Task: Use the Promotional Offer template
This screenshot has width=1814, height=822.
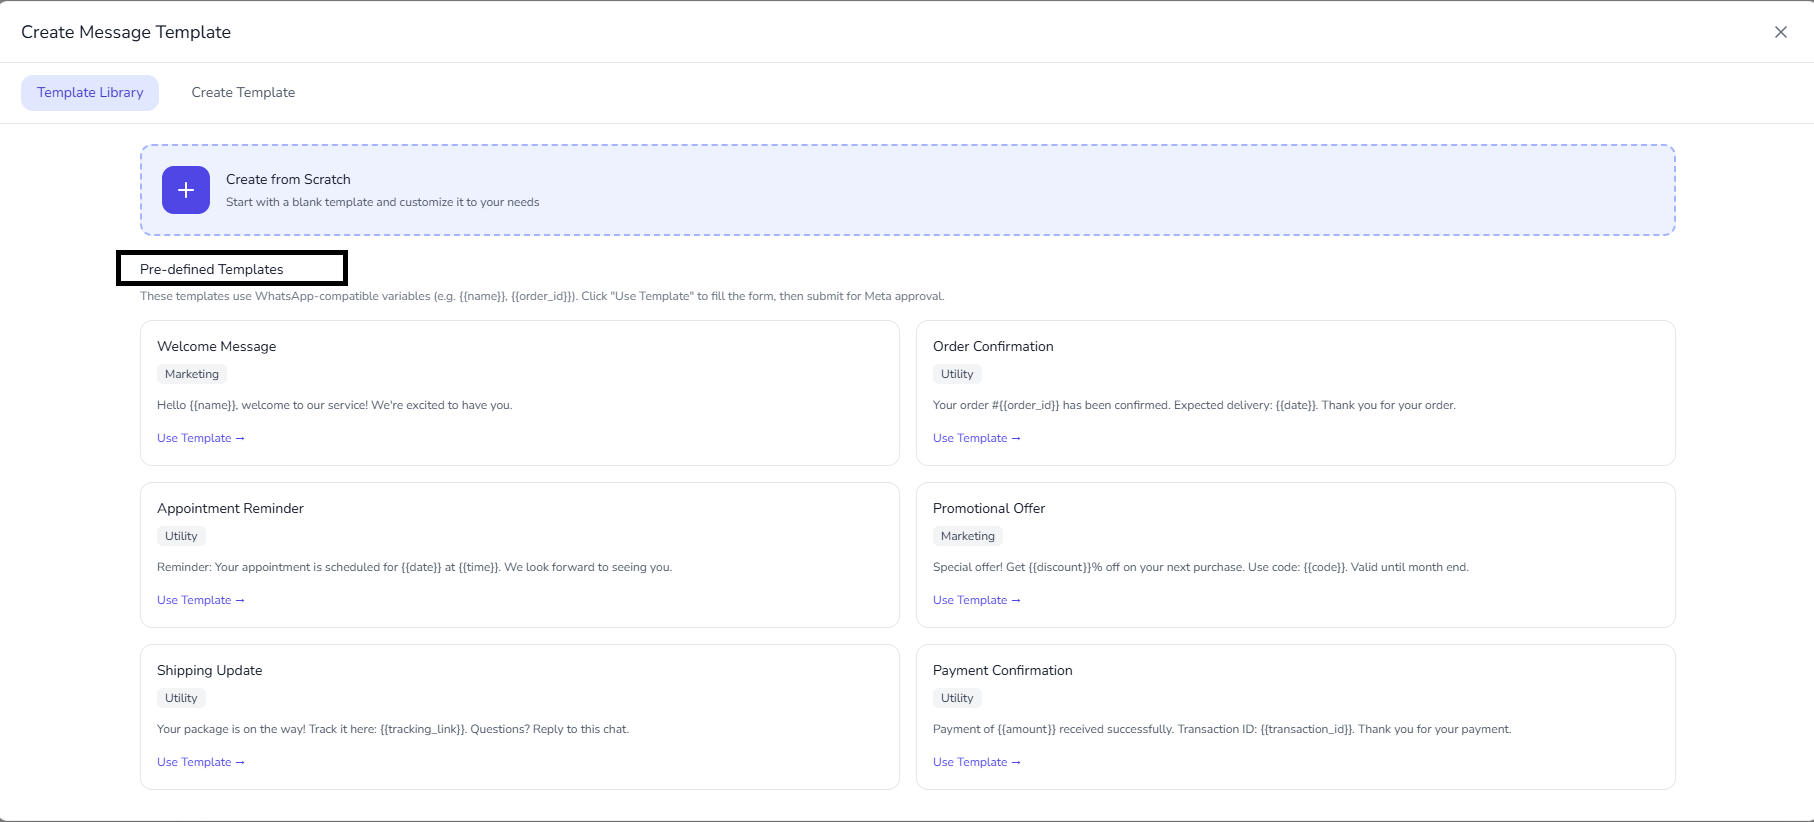Action: [x=976, y=600]
